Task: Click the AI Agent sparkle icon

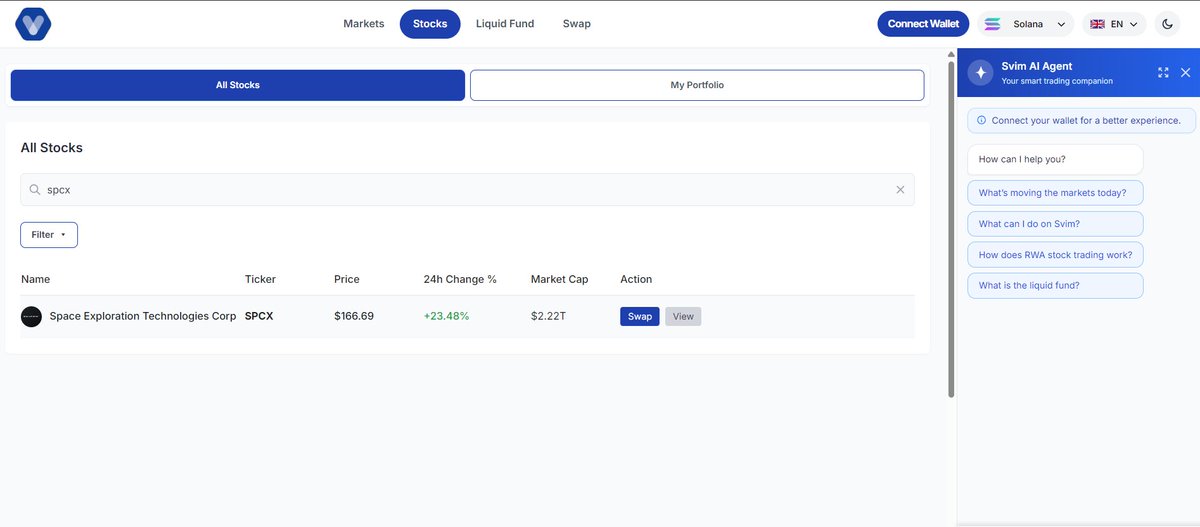Action: tap(981, 73)
